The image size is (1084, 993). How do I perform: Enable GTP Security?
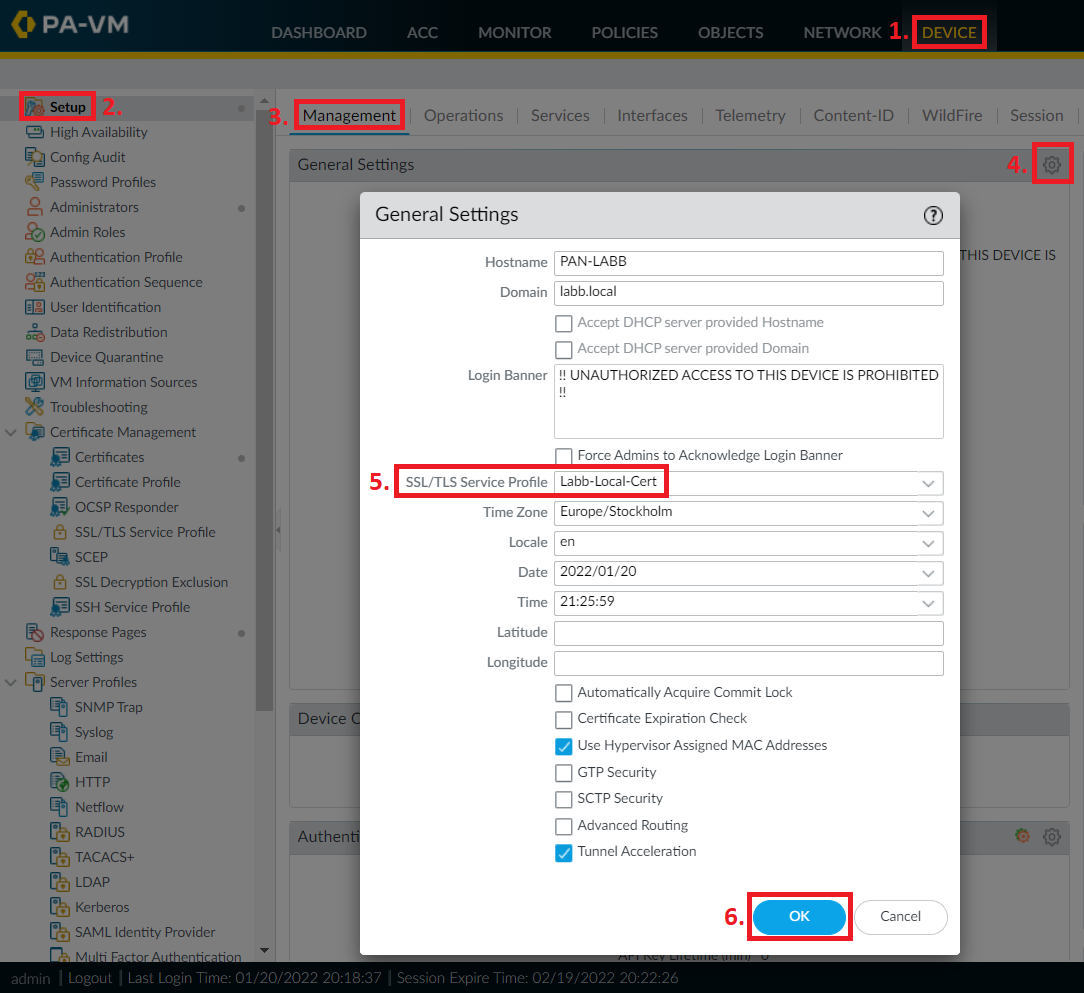point(564,772)
